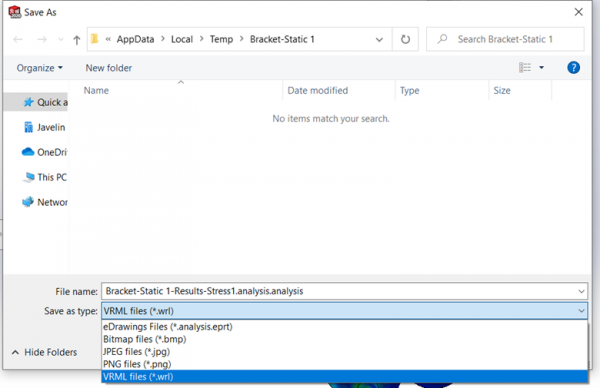Select This PC in the sidebar
Image resolution: width=600 pixels, height=388 pixels.
(44, 177)
